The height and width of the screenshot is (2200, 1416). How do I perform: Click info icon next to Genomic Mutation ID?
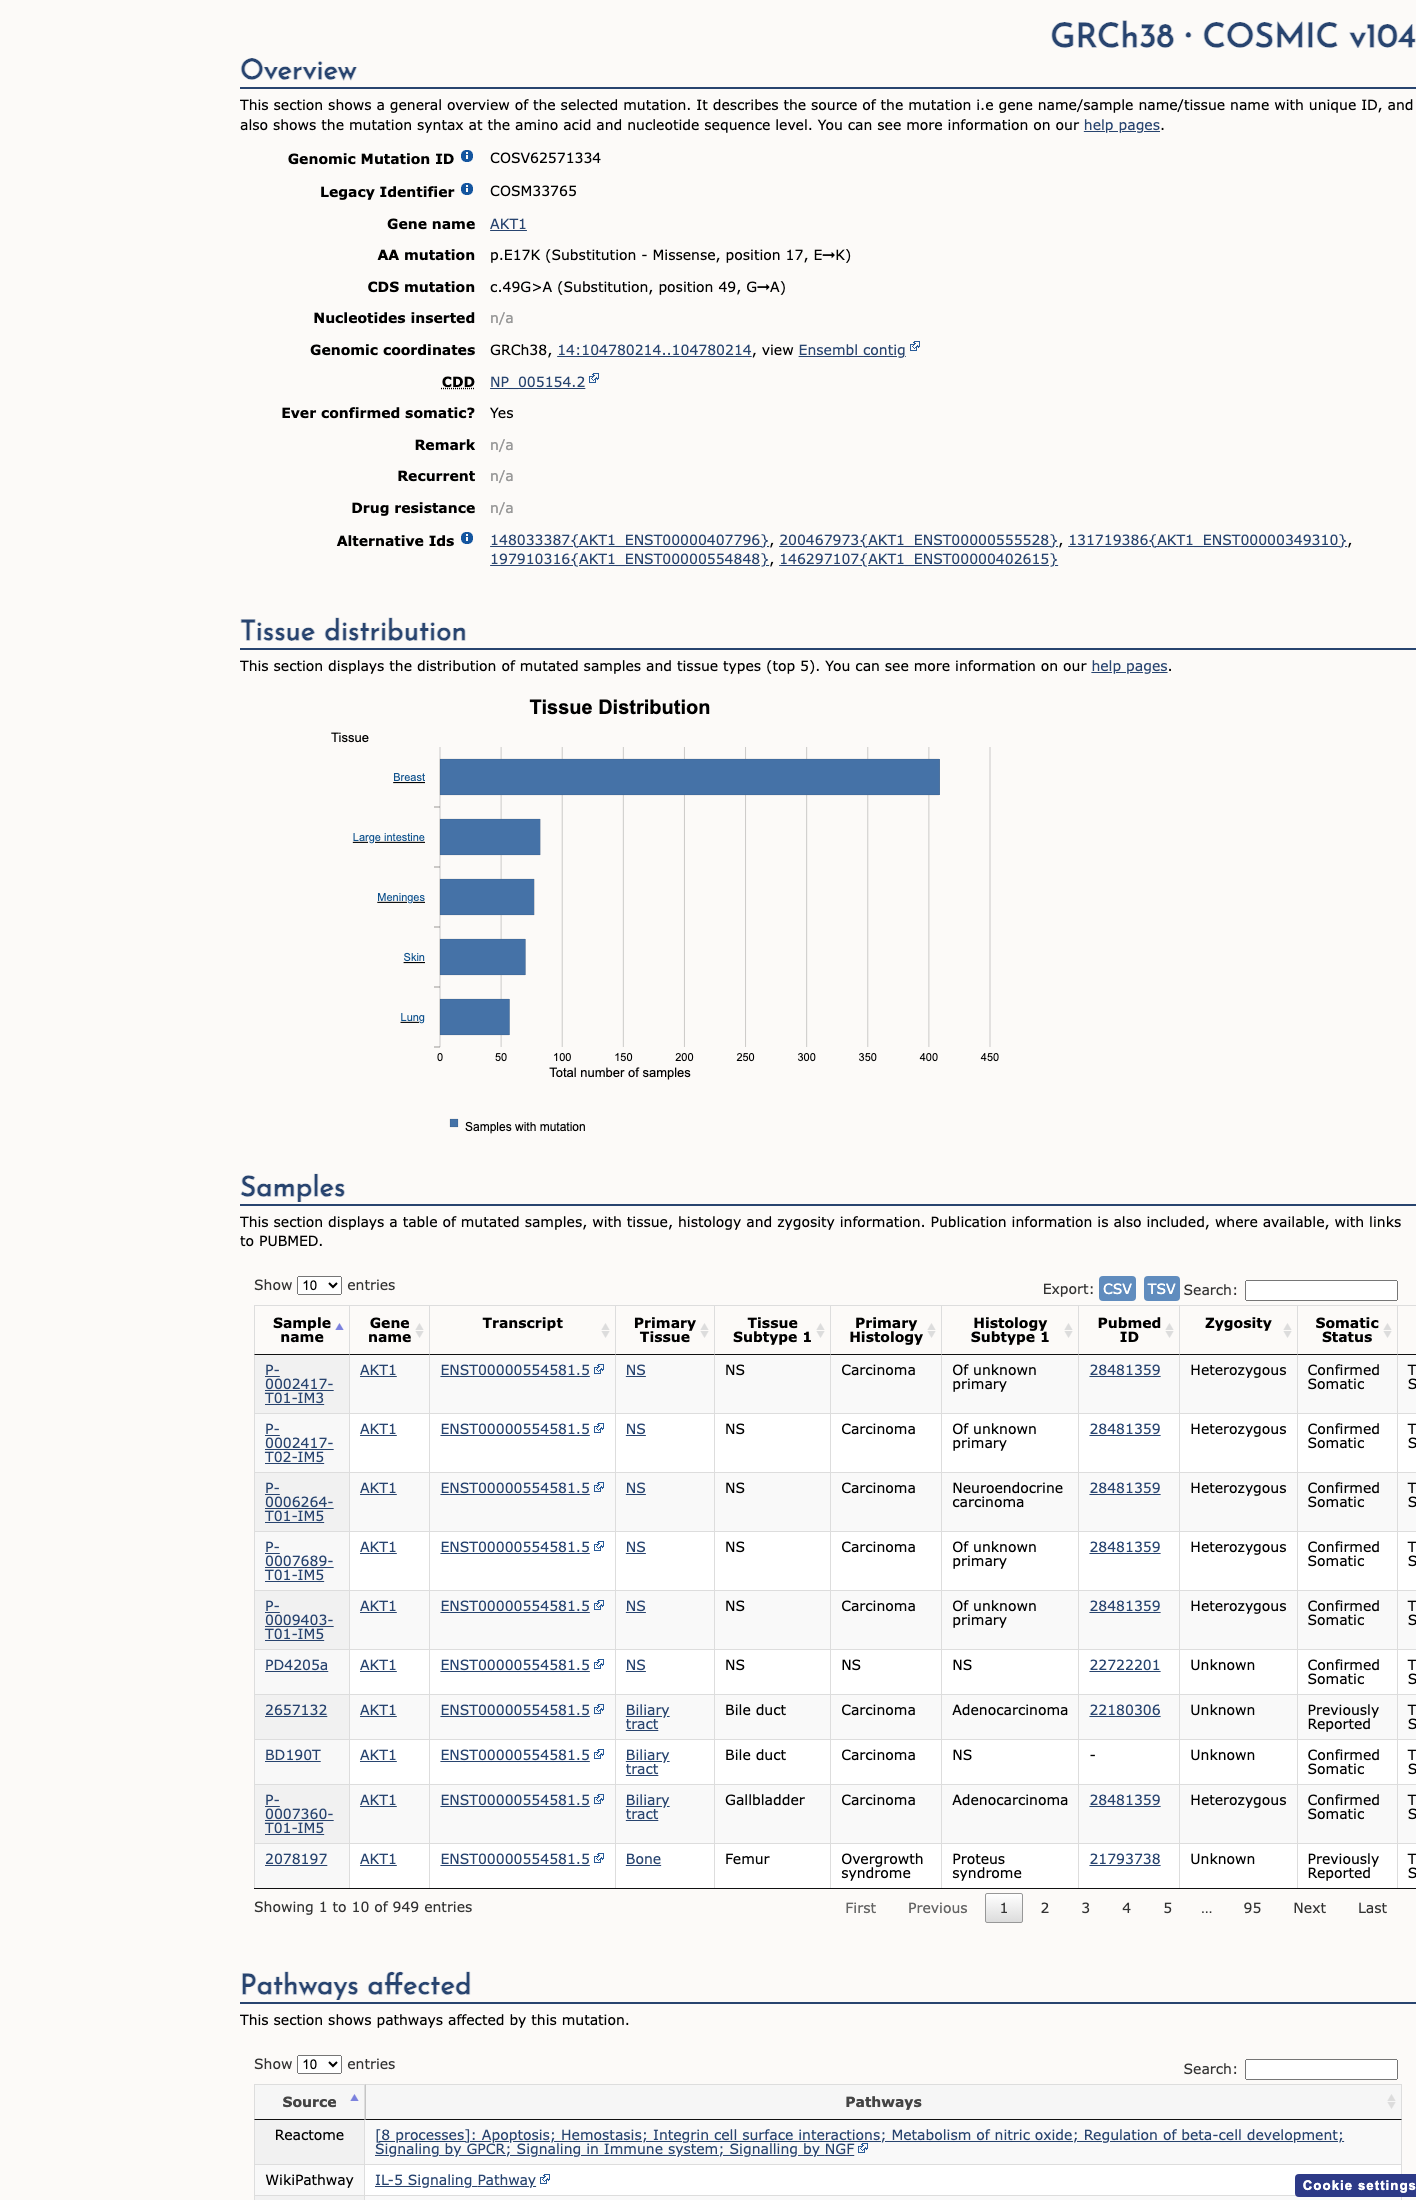coord(466,157)
